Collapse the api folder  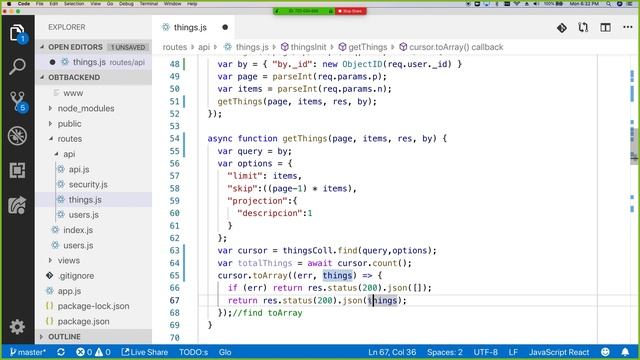pyautogui.click(x=69, y=154)
